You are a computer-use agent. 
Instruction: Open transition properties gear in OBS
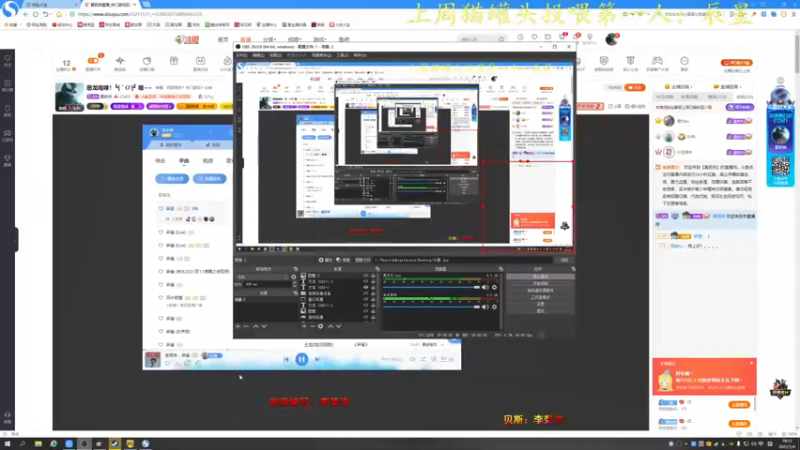[293, 277]
